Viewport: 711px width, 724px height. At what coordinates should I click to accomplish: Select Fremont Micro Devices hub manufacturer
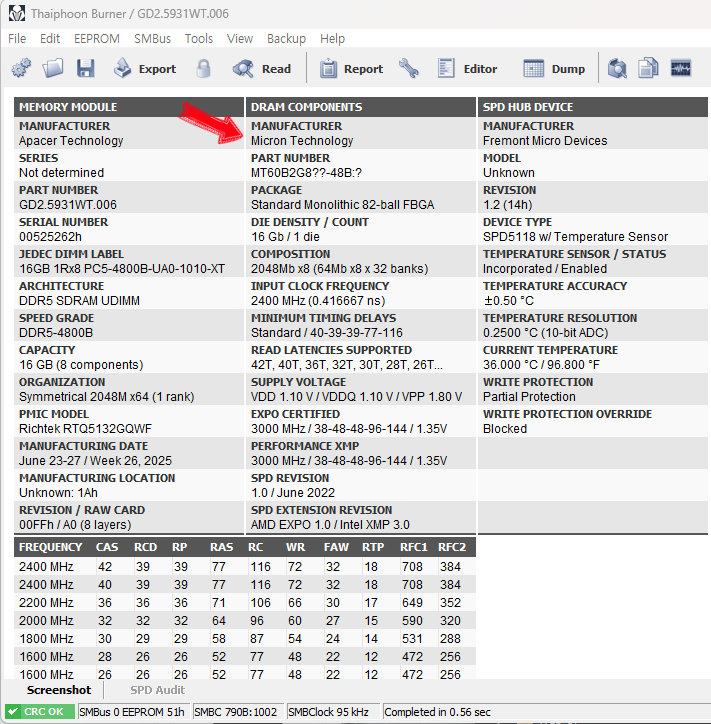click(545, 141)
